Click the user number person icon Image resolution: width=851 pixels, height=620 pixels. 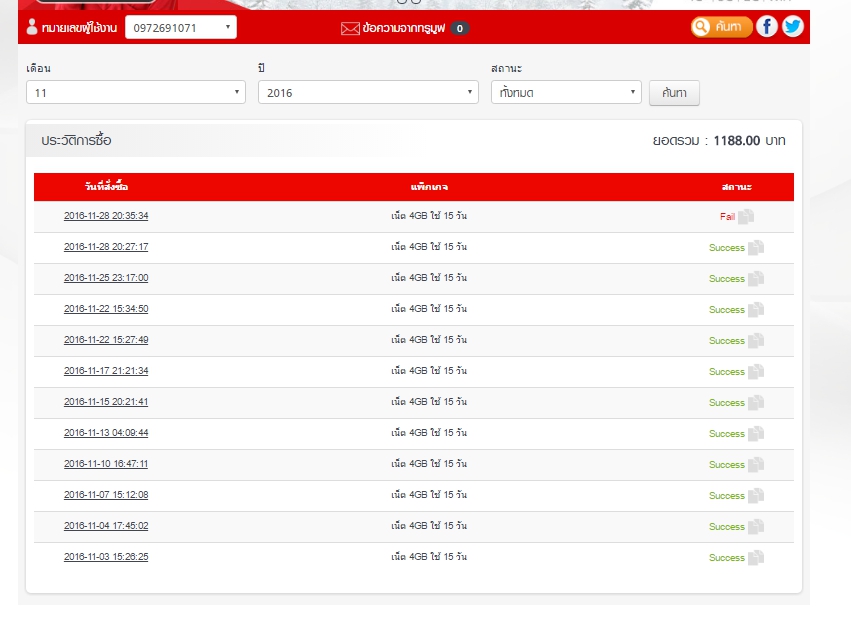coord(32,27)
